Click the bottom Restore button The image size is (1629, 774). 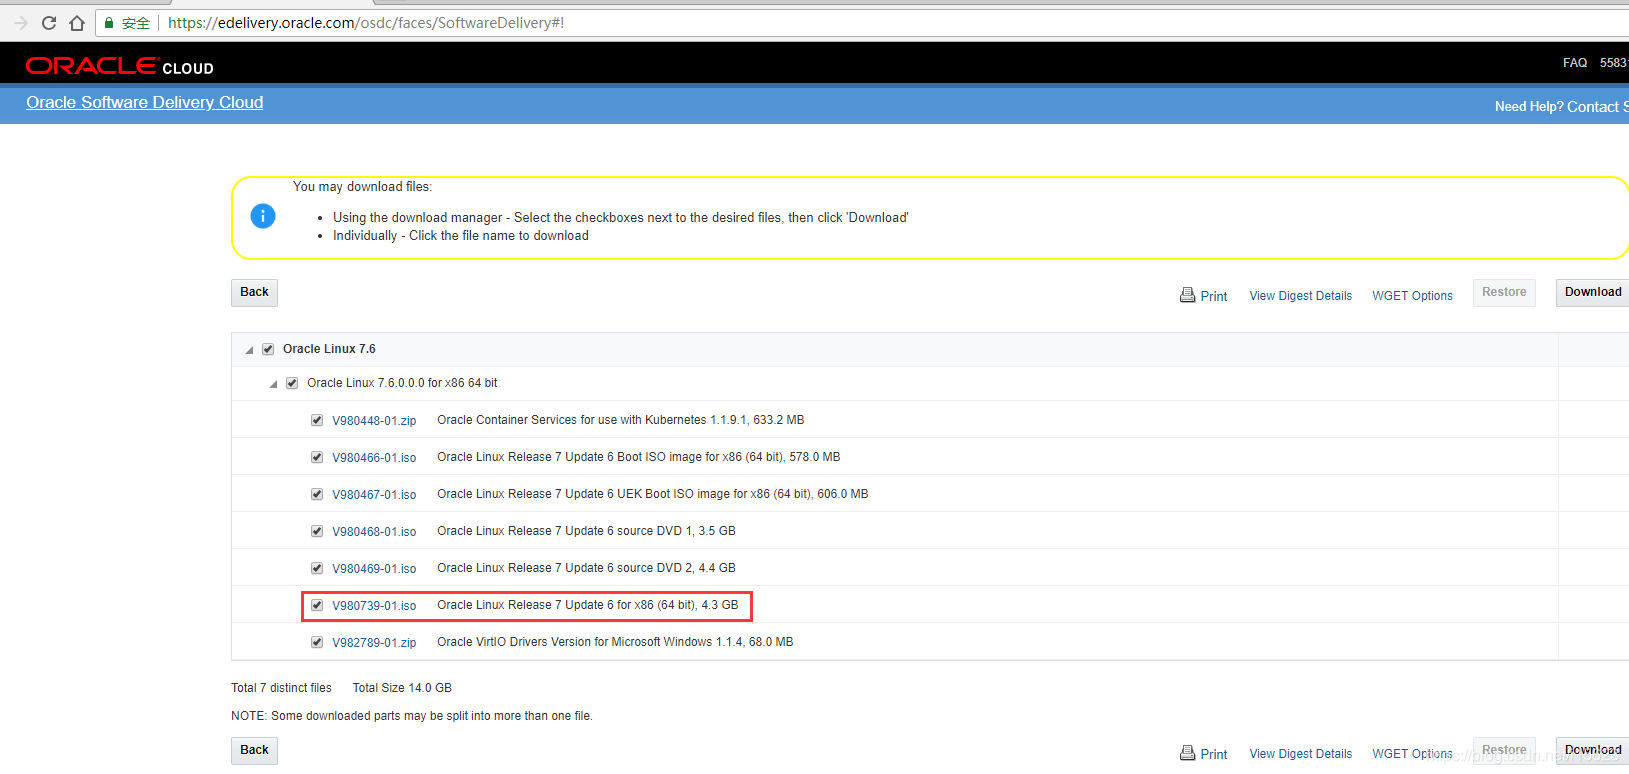click(1504, 750)
